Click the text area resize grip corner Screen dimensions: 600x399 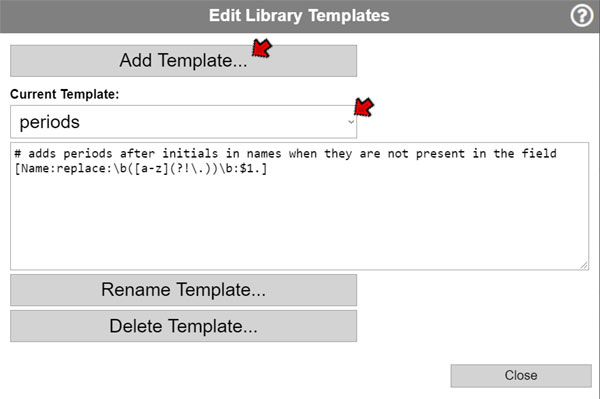[x=584, y=265]
